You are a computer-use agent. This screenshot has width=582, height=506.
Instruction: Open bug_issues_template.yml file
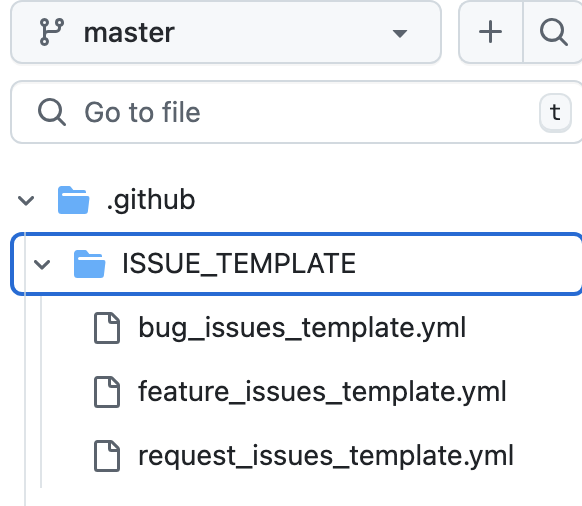point(302,328)
